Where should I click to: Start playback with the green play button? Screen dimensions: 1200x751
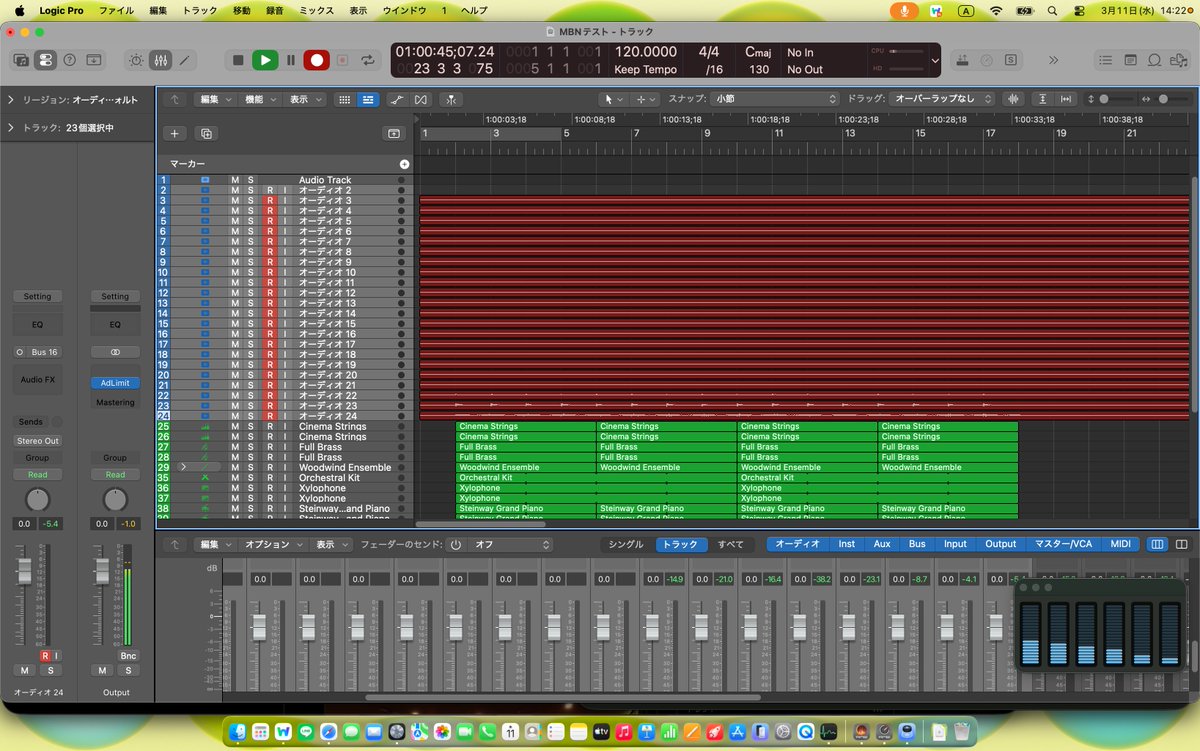[x=265, y=60]
